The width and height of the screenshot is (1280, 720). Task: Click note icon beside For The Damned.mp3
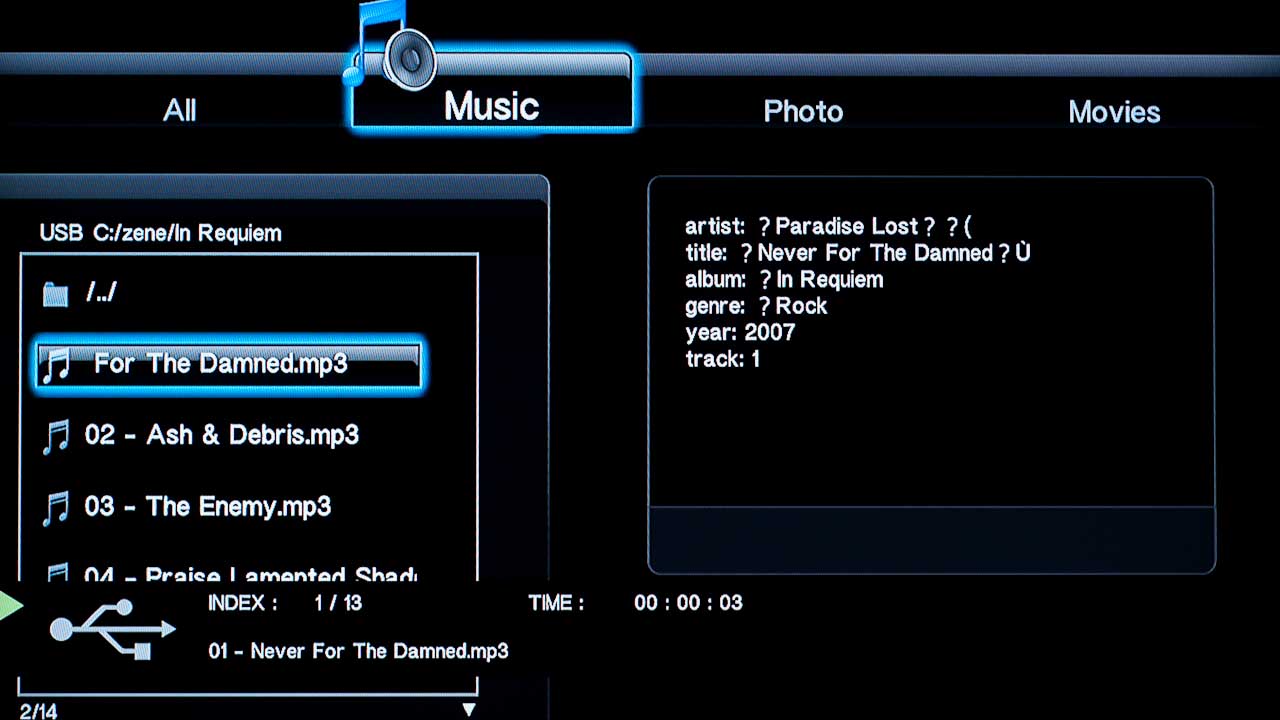56,365
